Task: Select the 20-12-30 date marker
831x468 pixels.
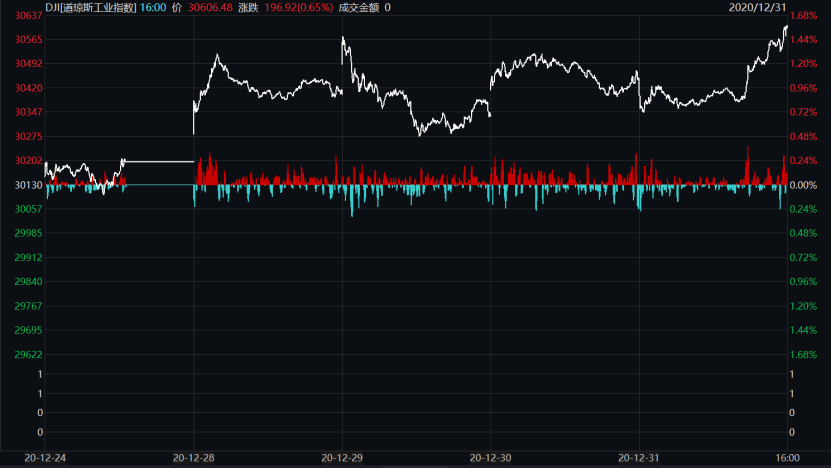Action: (x=490, y=458)
